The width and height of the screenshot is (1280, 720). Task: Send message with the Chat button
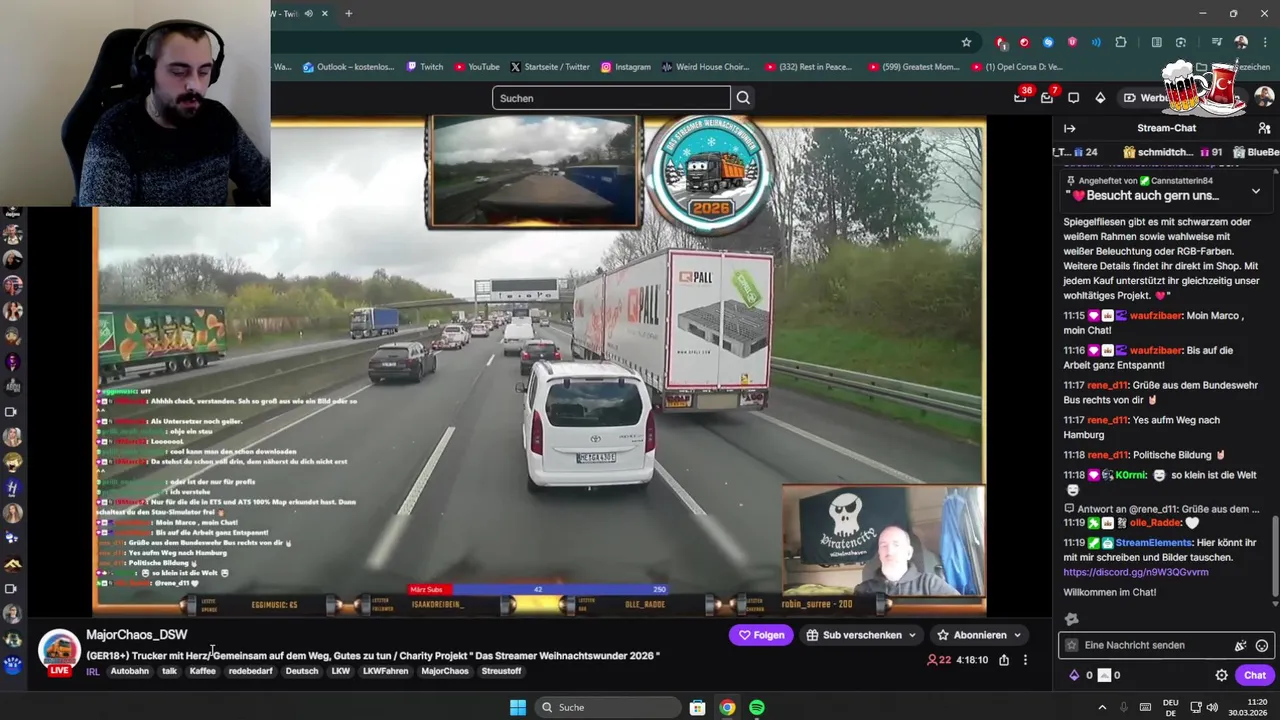click(1255, 675)
